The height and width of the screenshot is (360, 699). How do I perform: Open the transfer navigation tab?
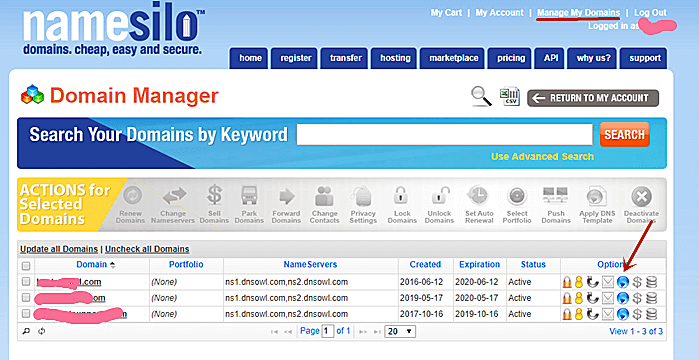pyautogui.click(x=345, y=58)
